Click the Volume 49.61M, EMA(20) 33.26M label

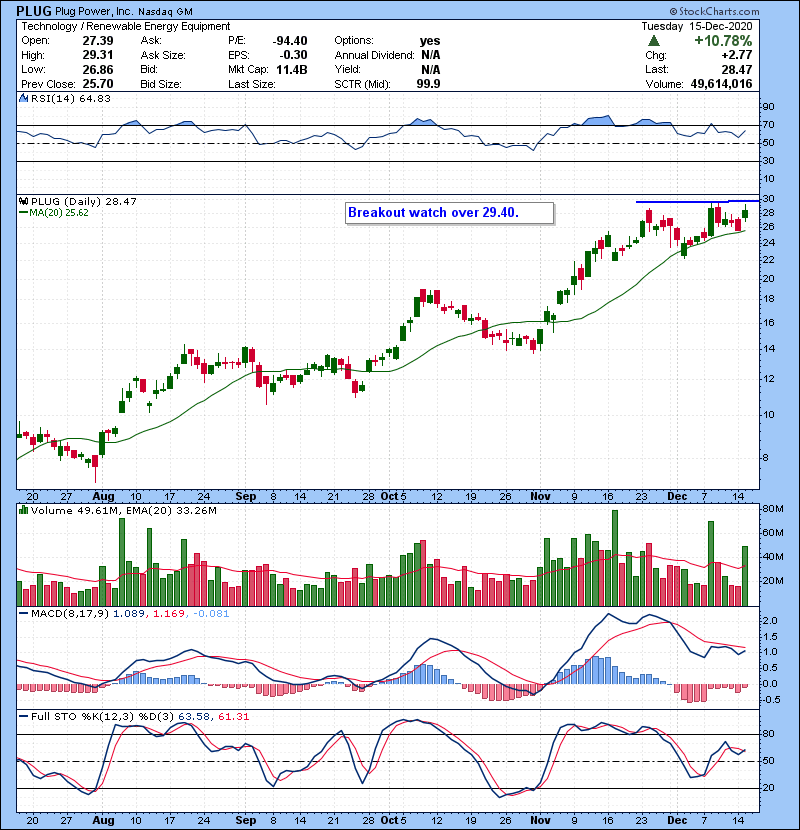[123, 510]
